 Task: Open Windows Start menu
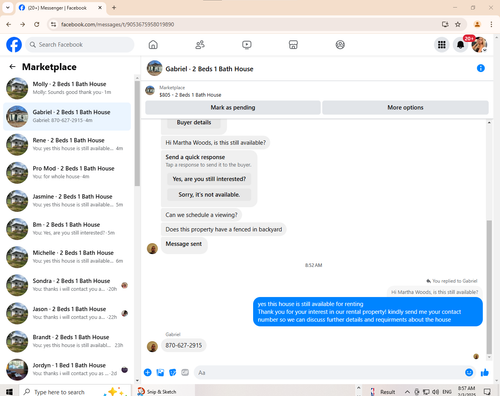click(x=9, y=392)
